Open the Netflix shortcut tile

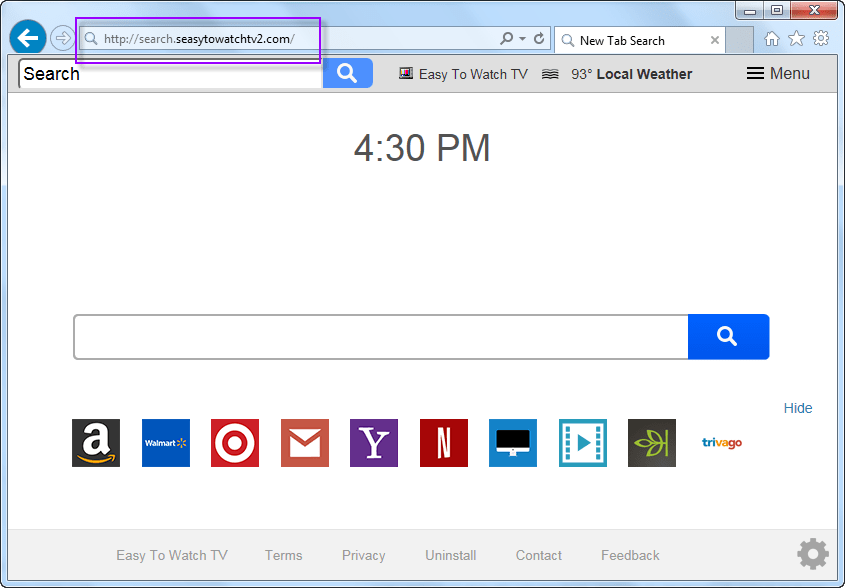[444, 443]
